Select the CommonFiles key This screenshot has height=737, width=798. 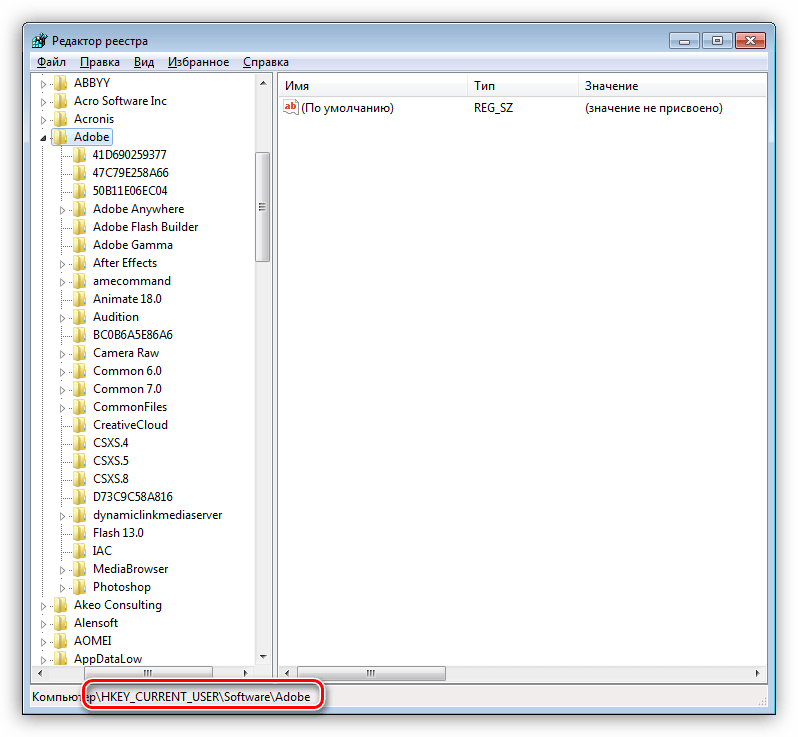[x=130, y=407]
